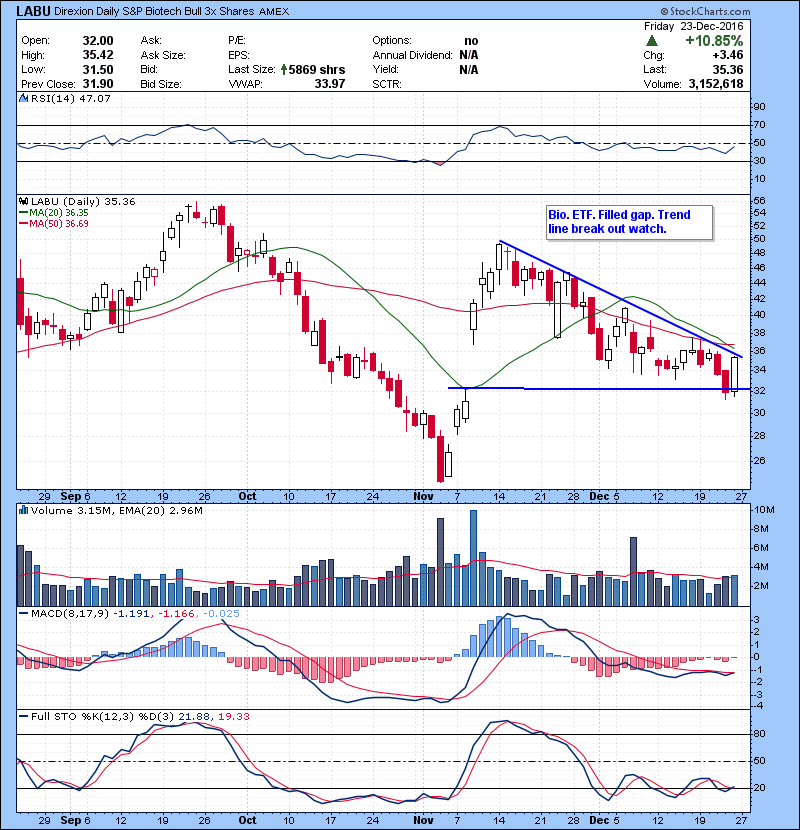
Task: Click the VWAP value 33.97
Action: 329,84
